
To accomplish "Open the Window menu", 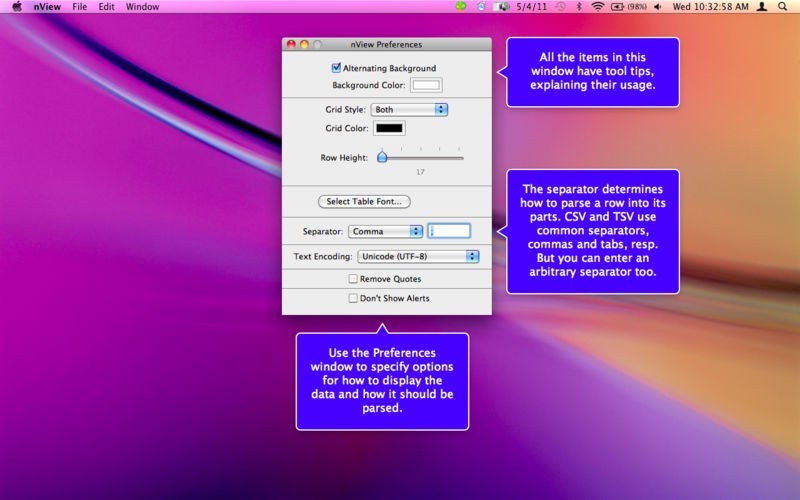I will coord(142,7).
